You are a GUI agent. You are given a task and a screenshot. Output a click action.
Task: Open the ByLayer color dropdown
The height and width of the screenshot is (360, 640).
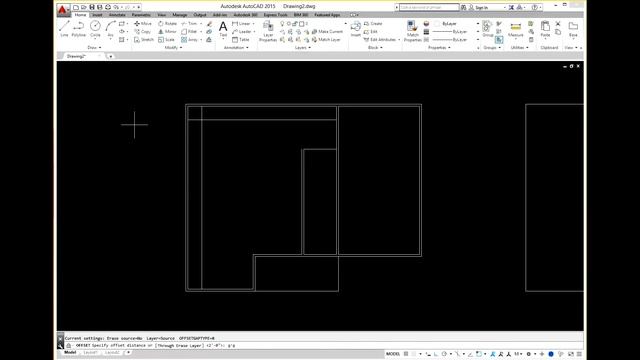tap(478, 24)
